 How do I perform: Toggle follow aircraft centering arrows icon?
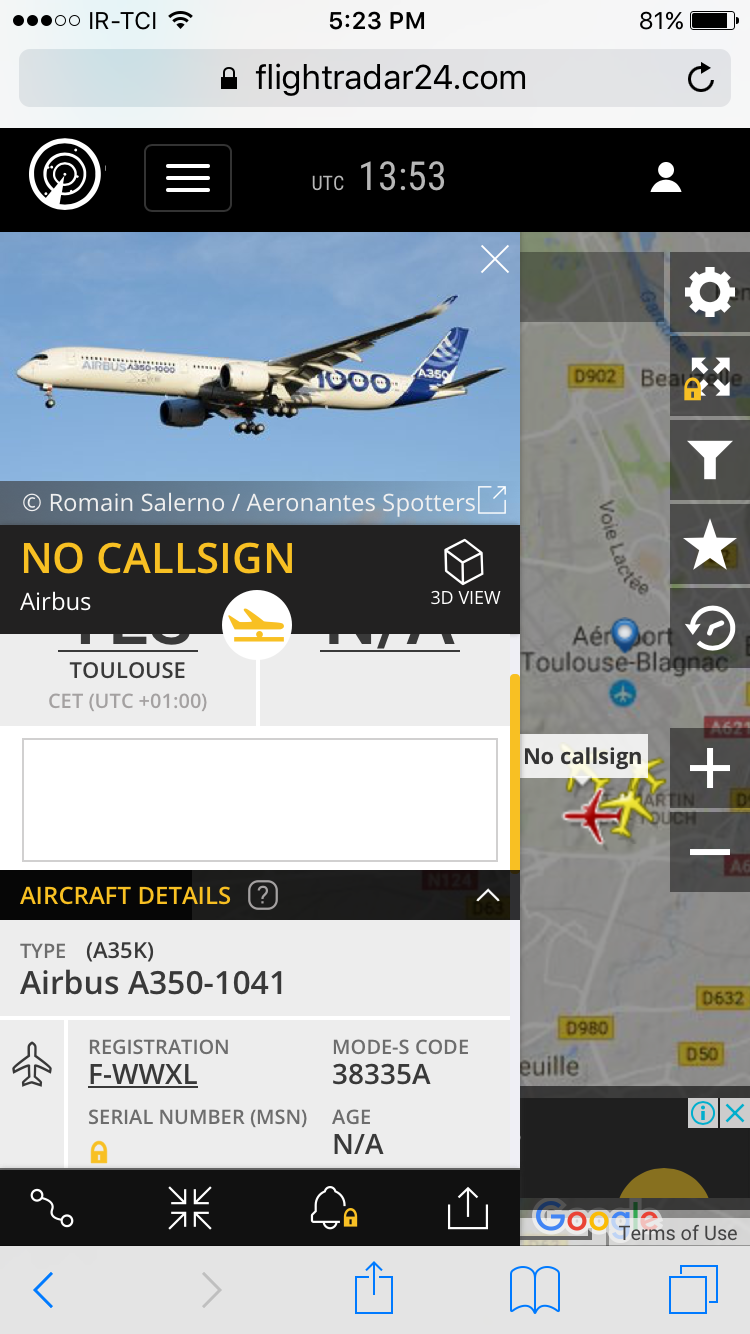pos(190,1208)
